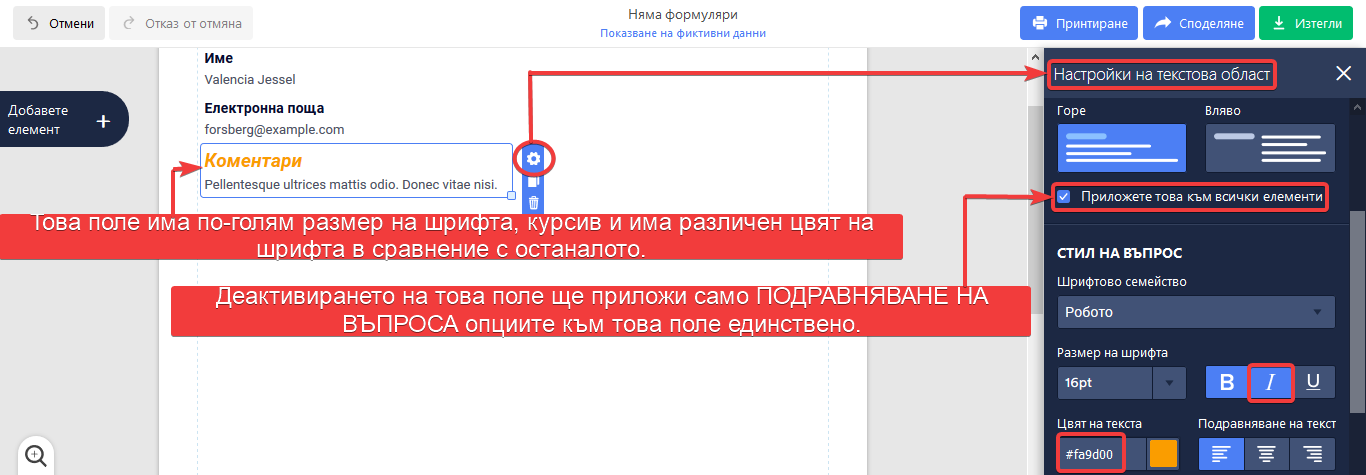
Task: Toggle underline text formatting
Action: (1313, 382)
